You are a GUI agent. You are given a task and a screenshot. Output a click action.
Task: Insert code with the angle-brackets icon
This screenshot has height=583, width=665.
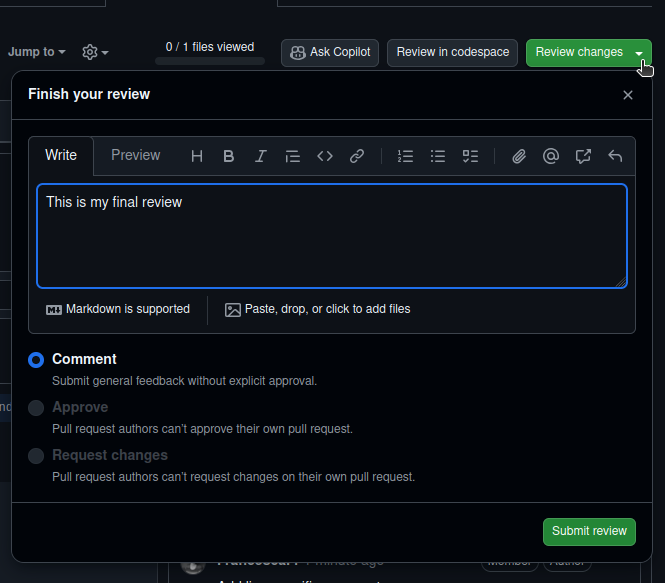coord(325,156)
